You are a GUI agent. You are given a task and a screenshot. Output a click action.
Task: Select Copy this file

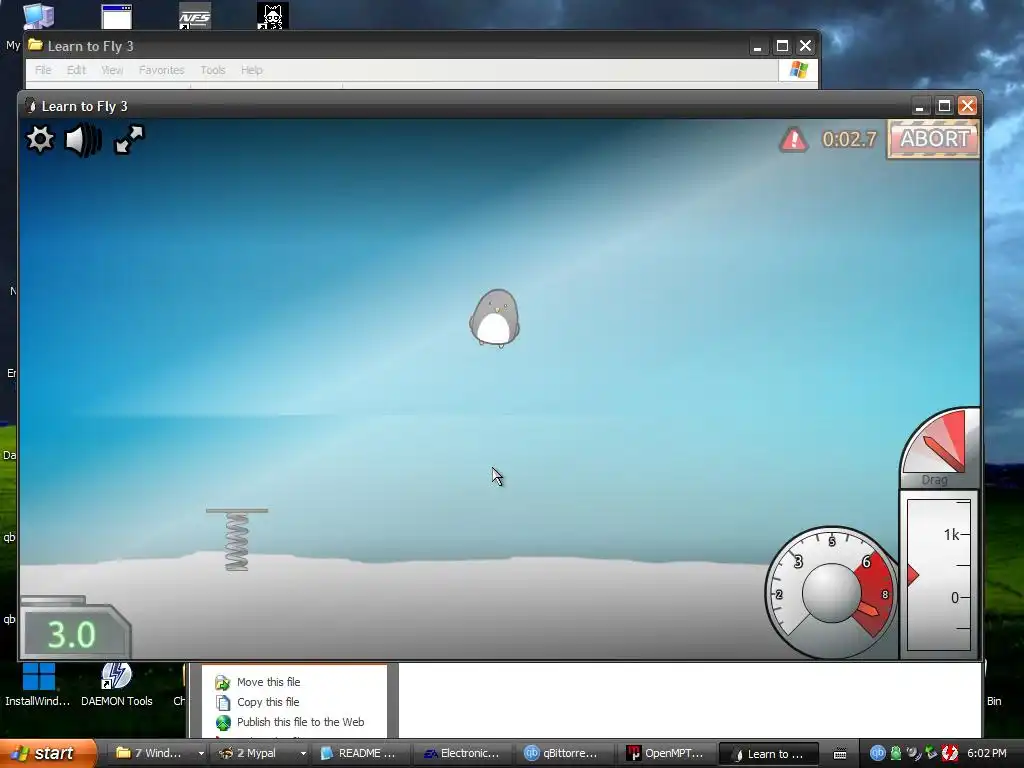tap(268, 702)
